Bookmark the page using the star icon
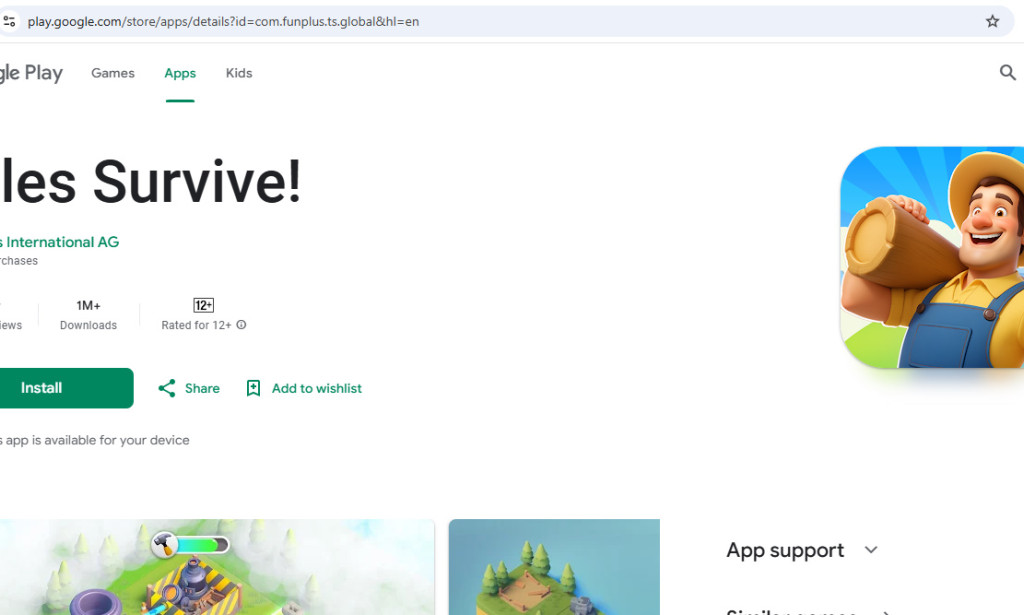This screenshot has width=1024, height=615. point(991,20)
